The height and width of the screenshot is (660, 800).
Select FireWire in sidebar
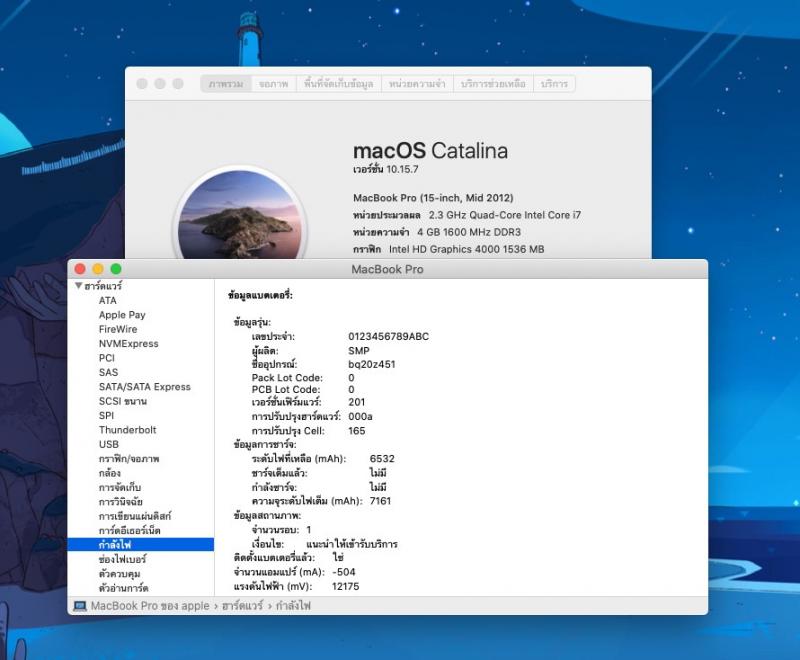[118, 329]
